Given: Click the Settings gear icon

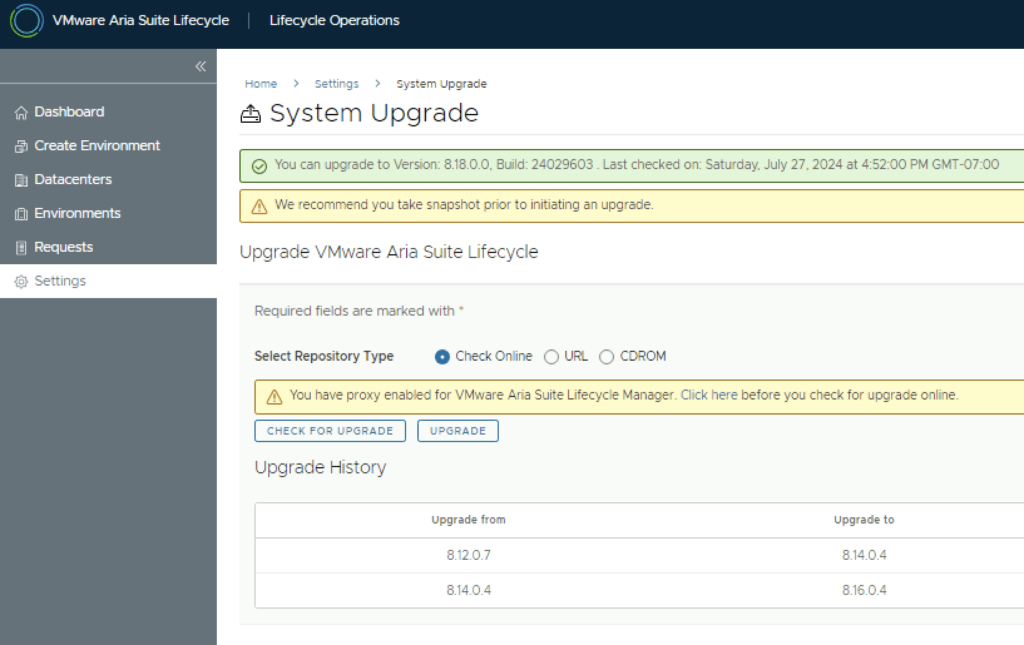Looking at the screenshot, I should point(21,282).
